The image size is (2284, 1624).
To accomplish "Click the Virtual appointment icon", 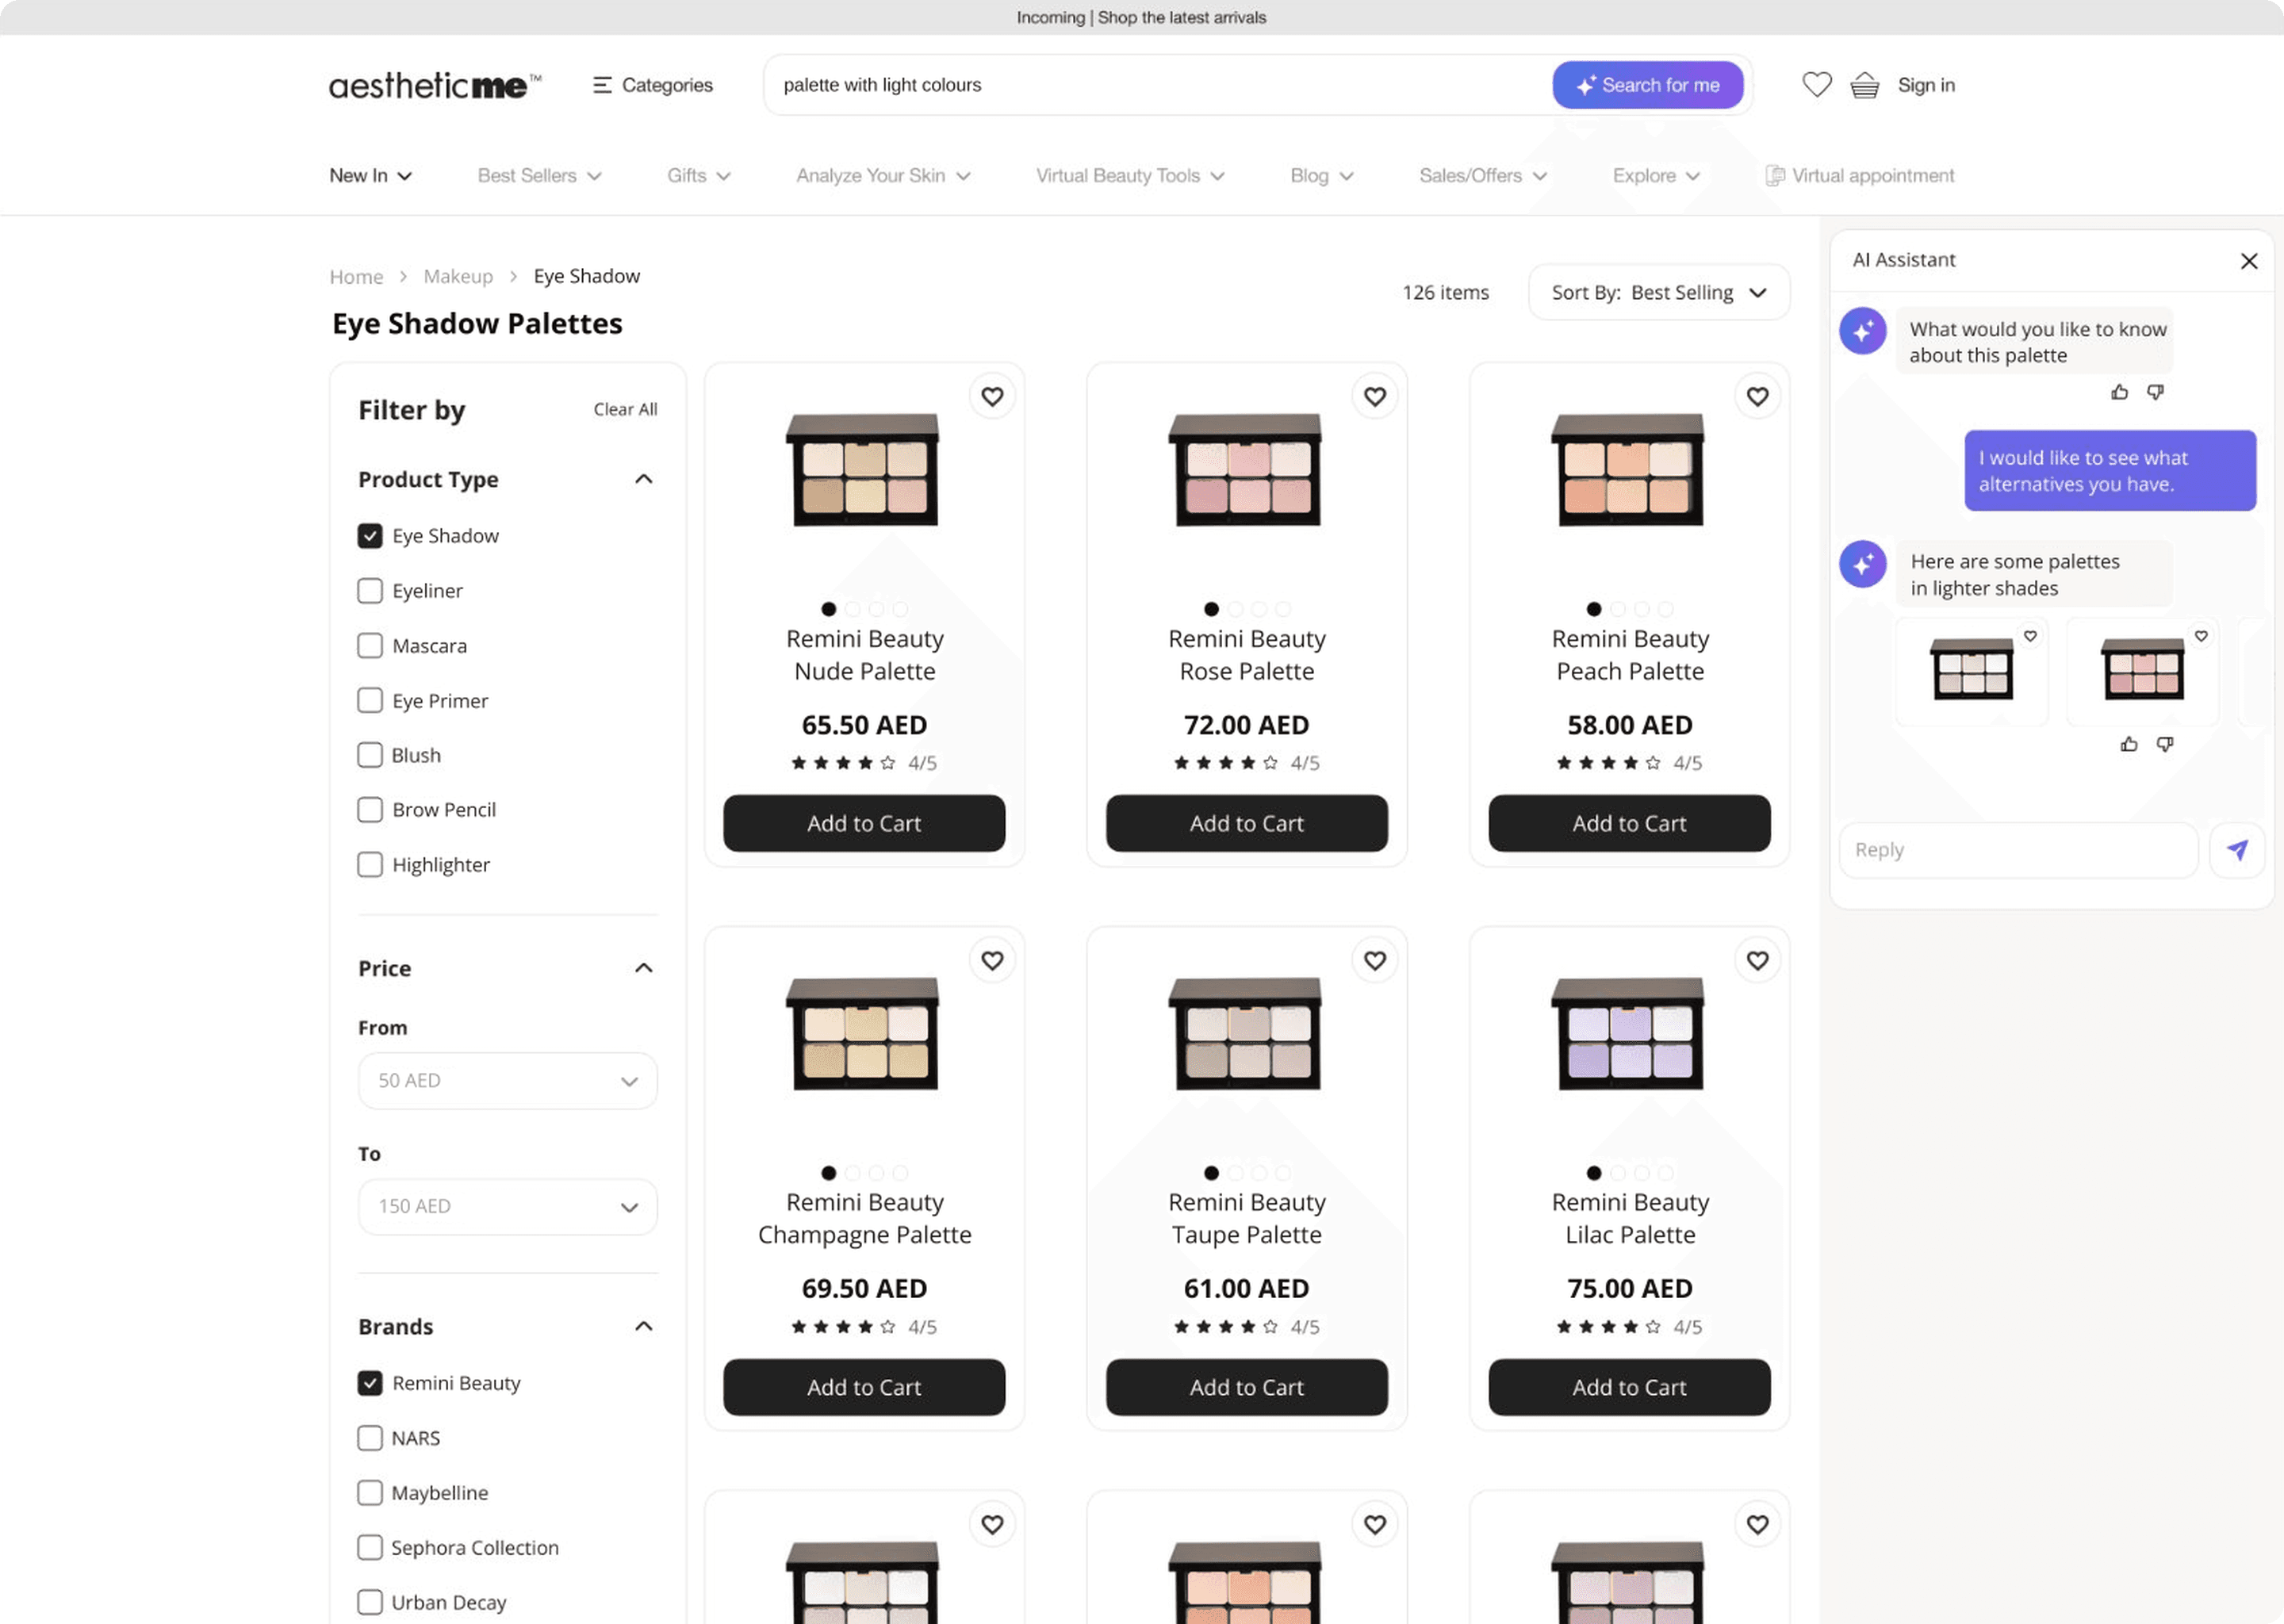I will point(1774,176).
